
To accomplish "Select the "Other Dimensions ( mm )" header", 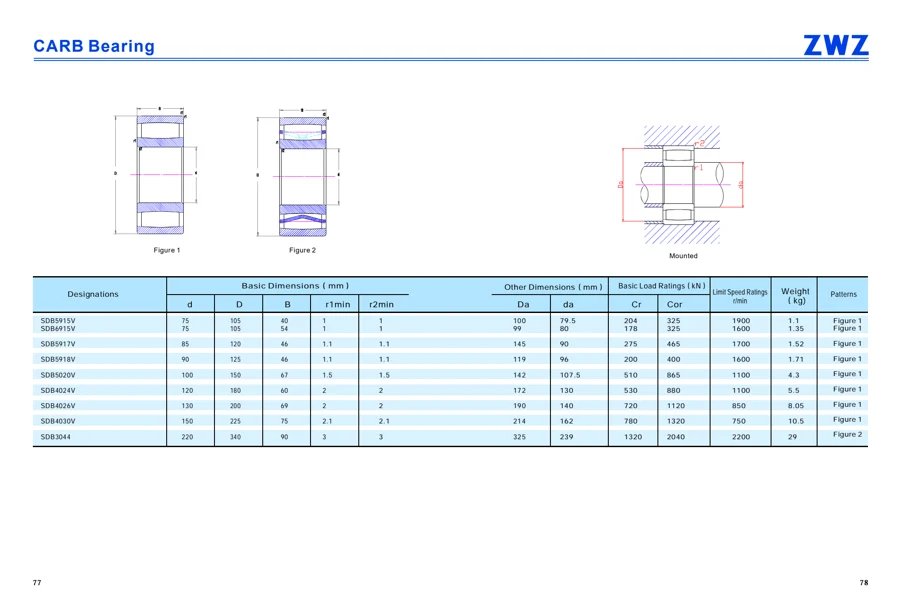I will pyautogui.click(x=553, y=287).
